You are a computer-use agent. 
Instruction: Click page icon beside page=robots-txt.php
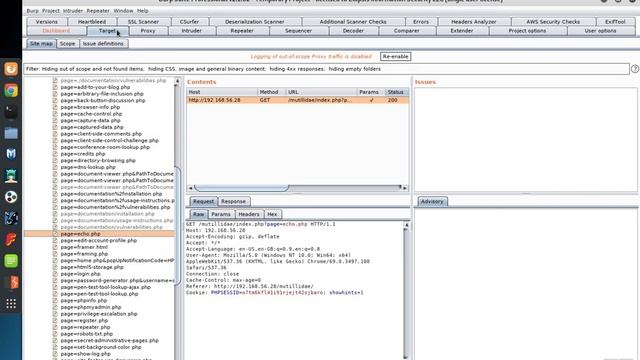55,334
